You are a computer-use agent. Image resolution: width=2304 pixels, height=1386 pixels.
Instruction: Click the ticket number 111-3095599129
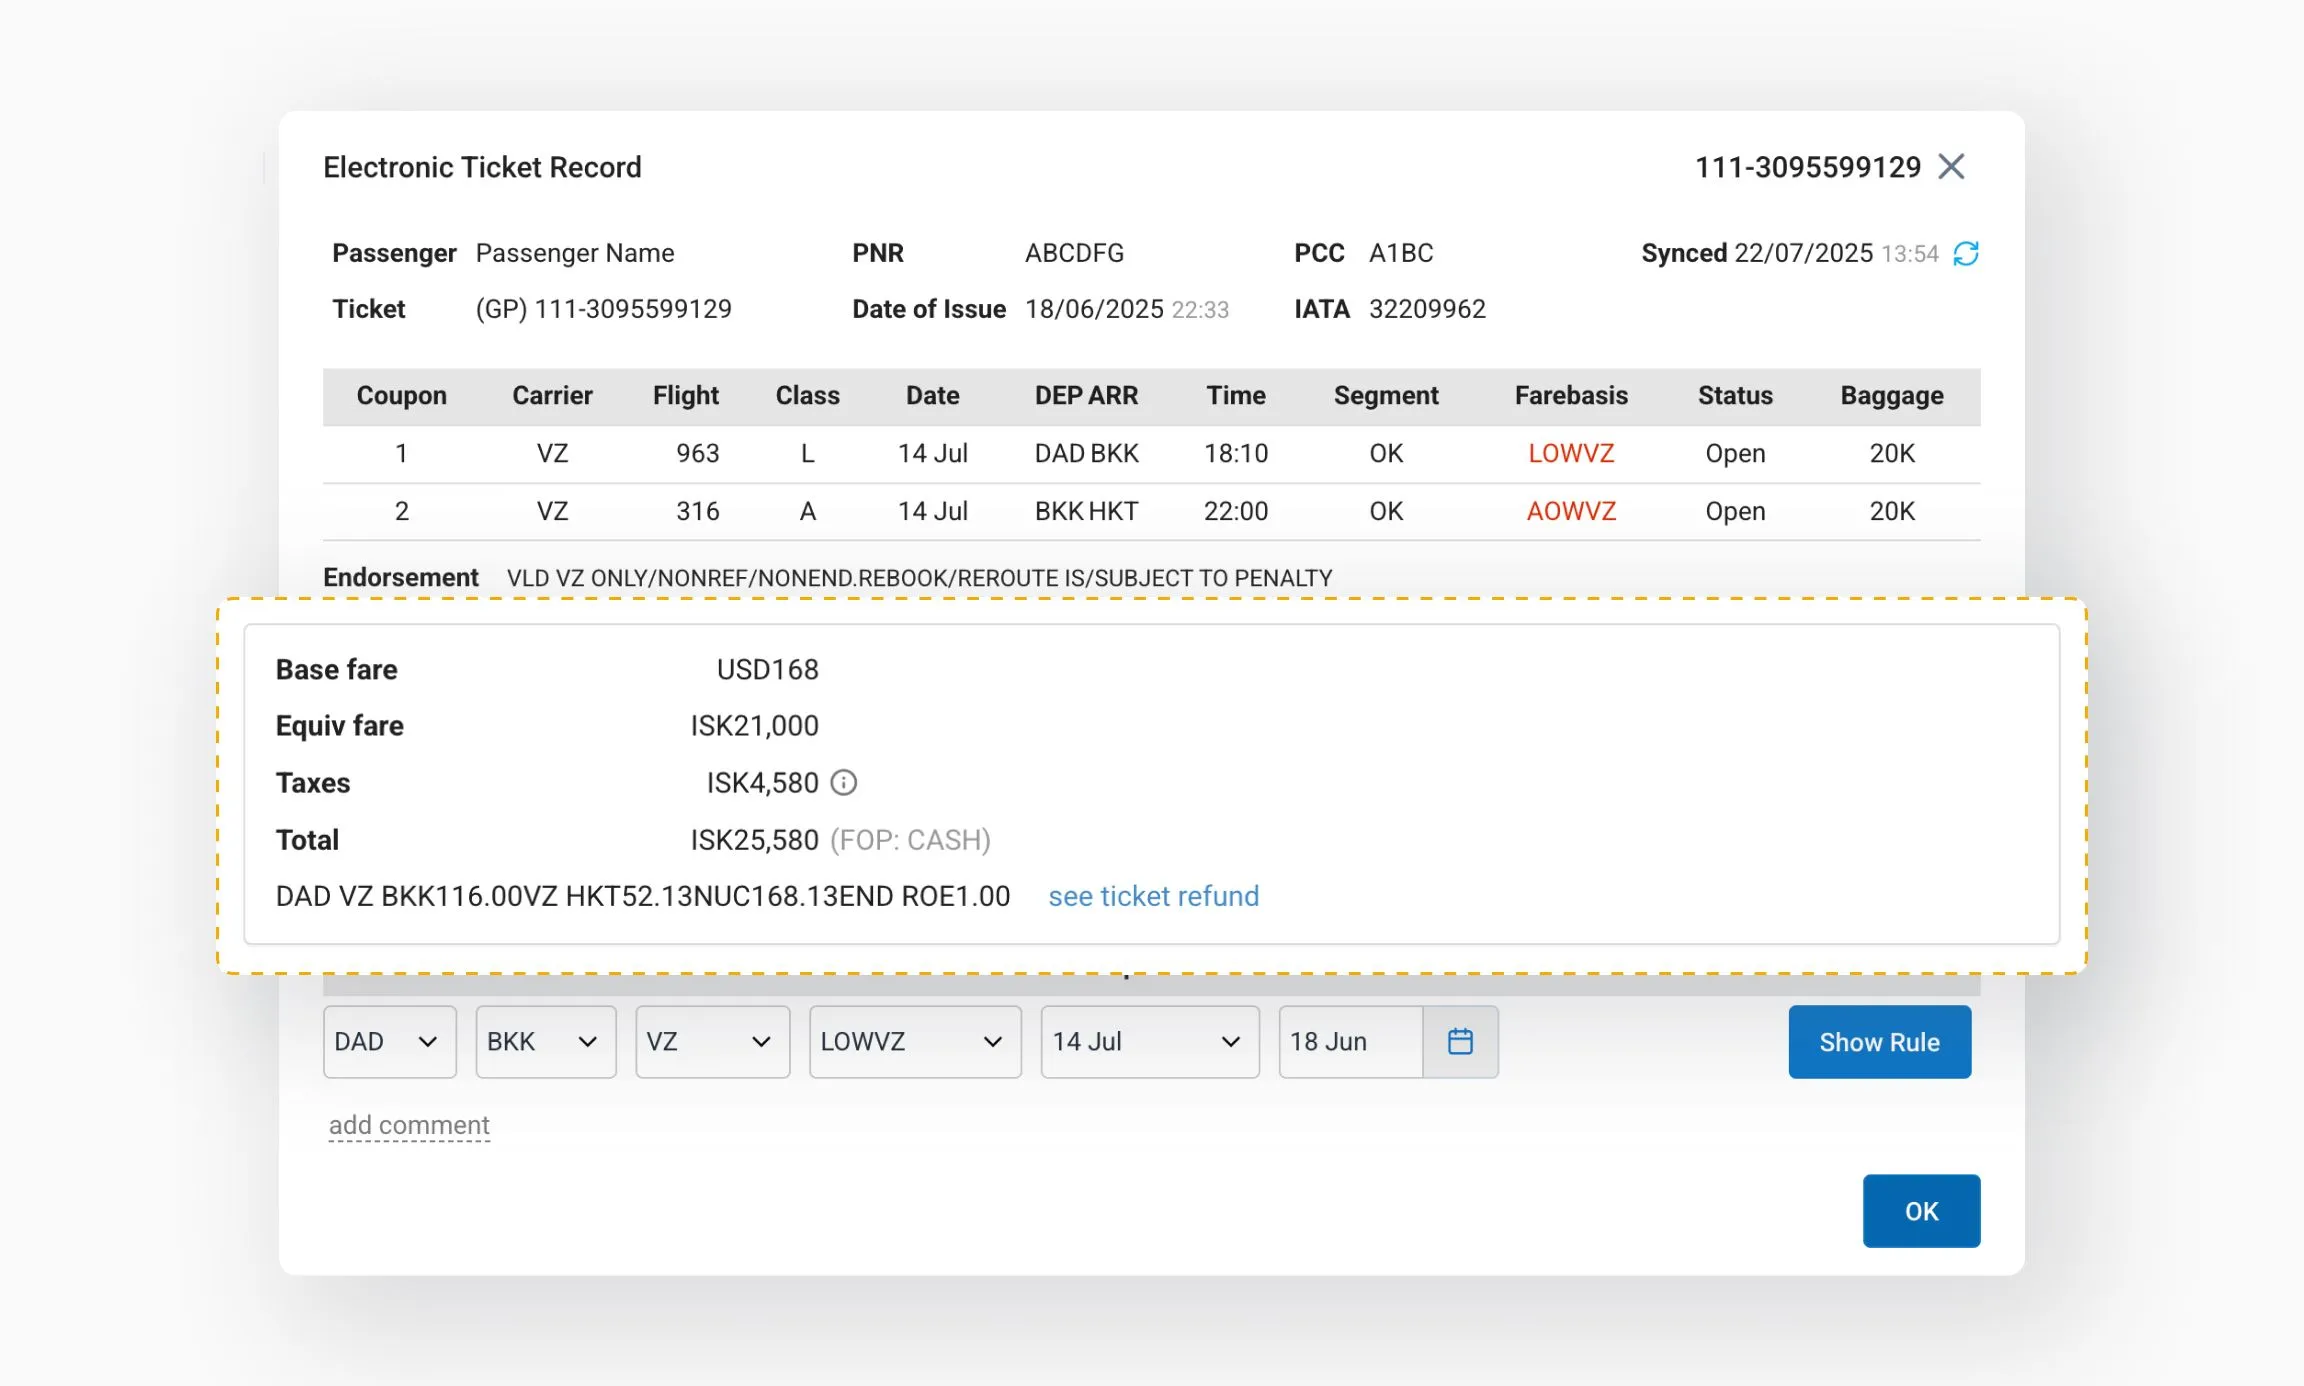coord(1806,167)
